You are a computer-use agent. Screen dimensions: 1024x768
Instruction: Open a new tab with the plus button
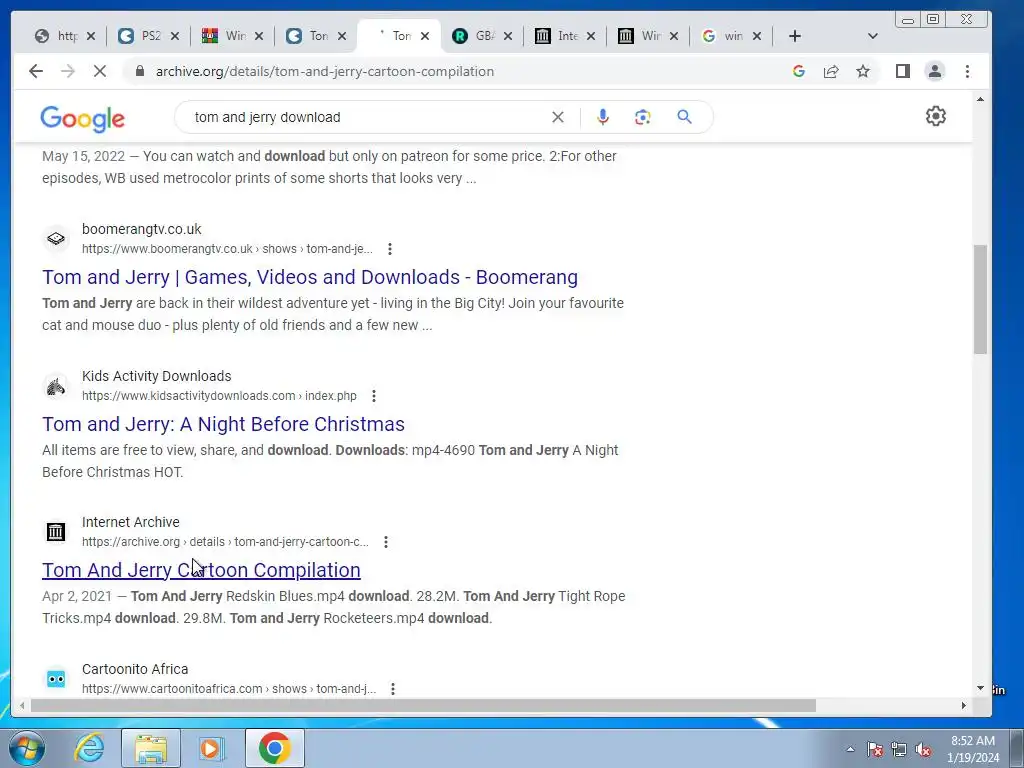click(794, 36)
